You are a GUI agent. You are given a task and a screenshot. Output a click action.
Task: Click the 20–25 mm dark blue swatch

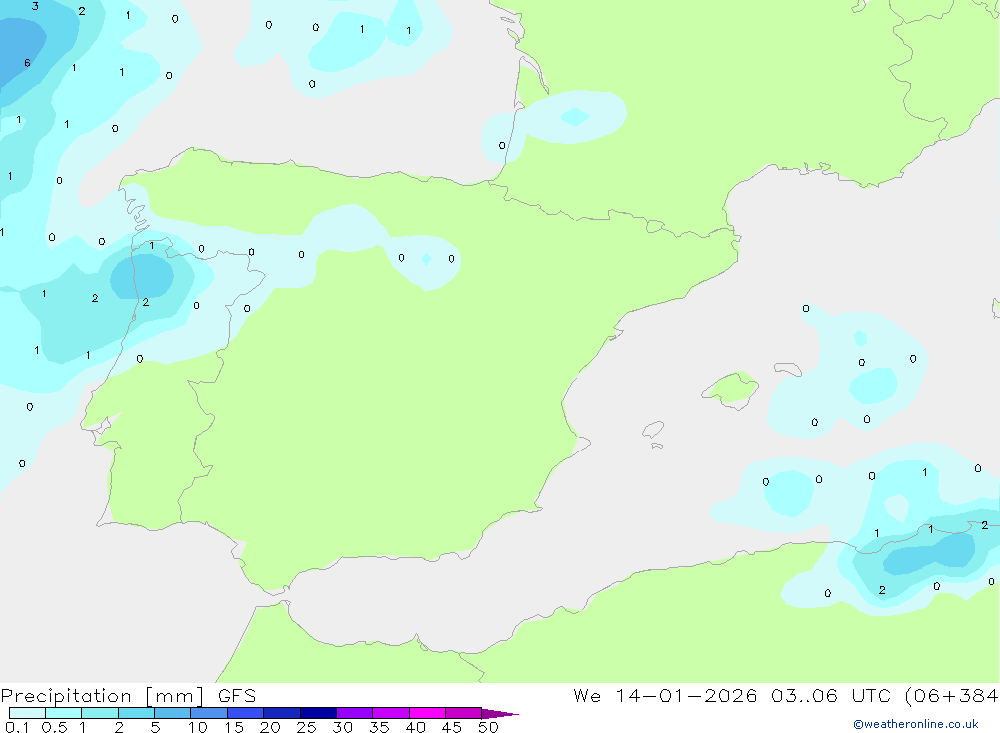282,713
